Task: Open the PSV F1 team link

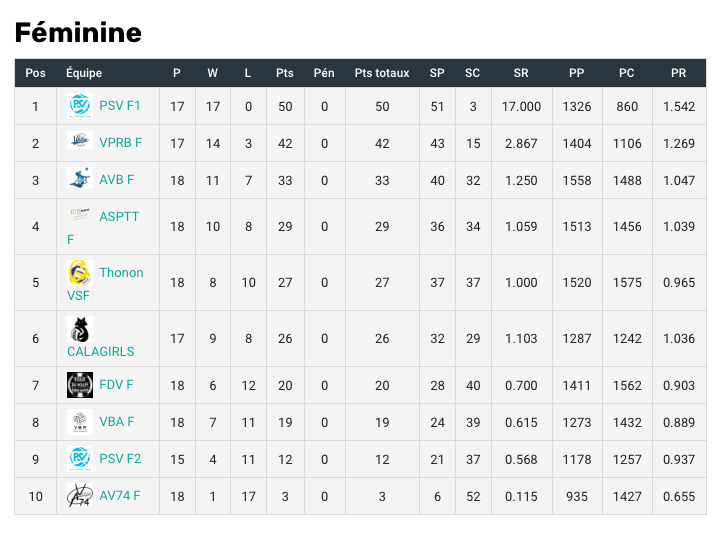Action: 120,106
